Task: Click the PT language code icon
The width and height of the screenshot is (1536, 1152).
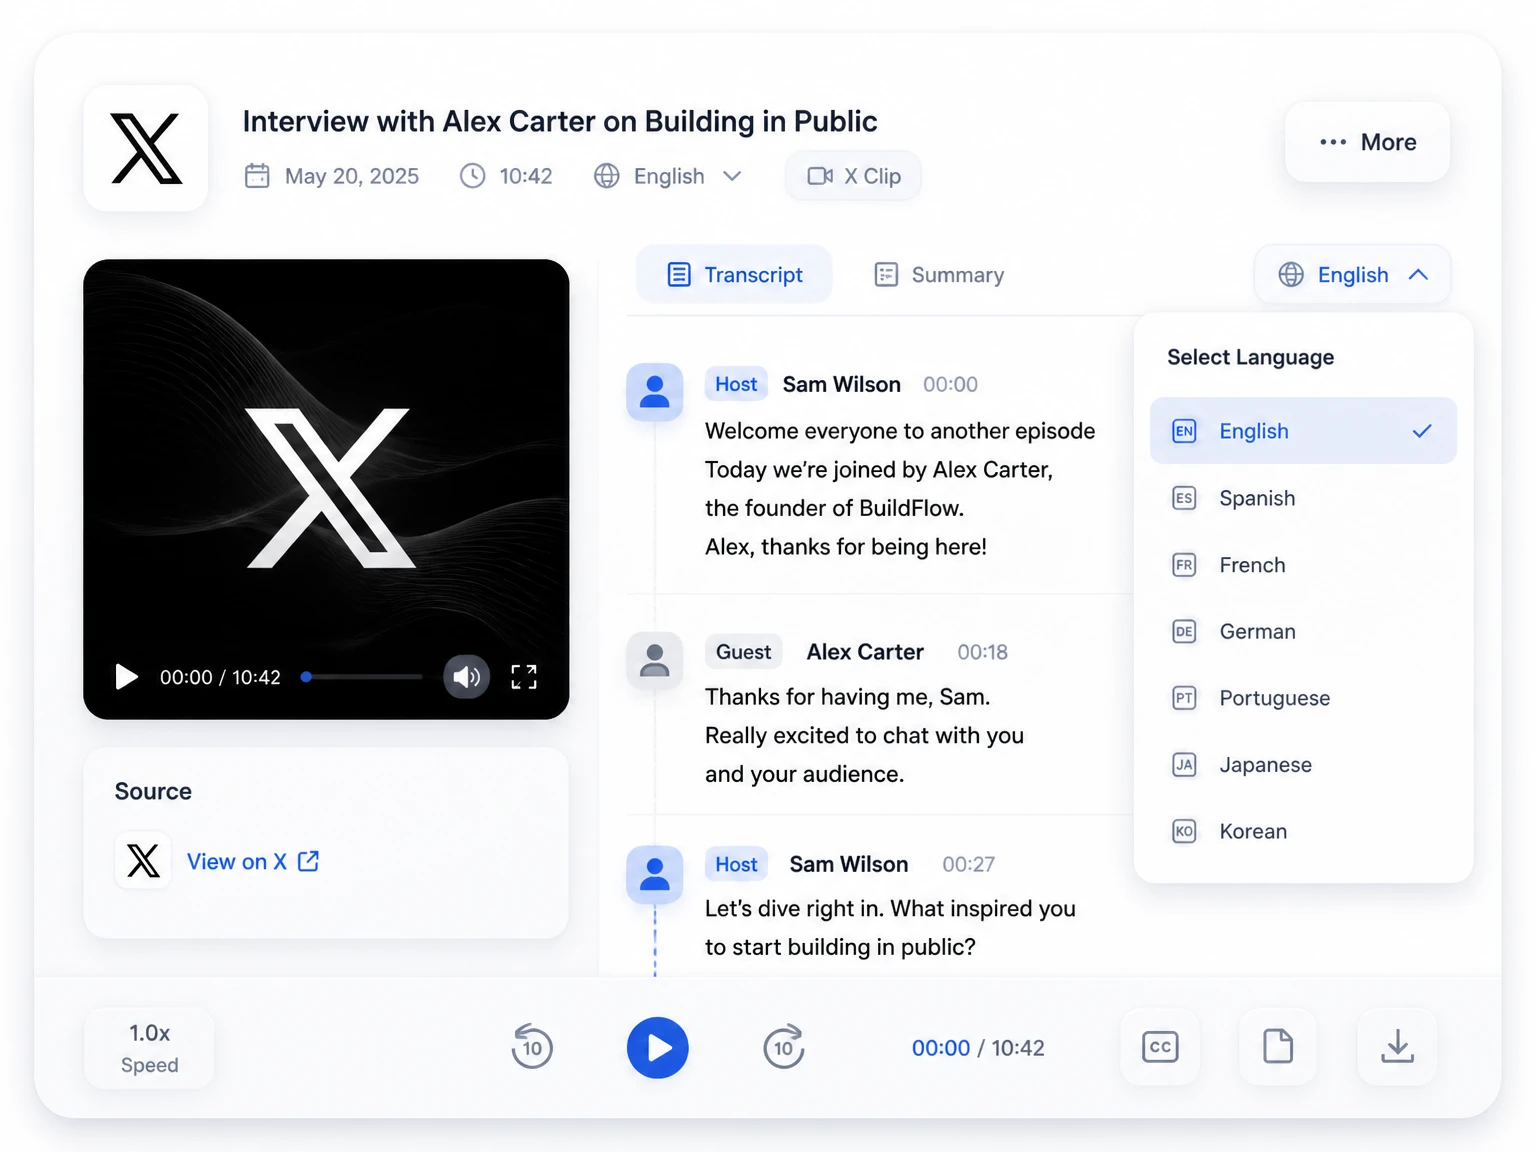Action: (1184, 698)
